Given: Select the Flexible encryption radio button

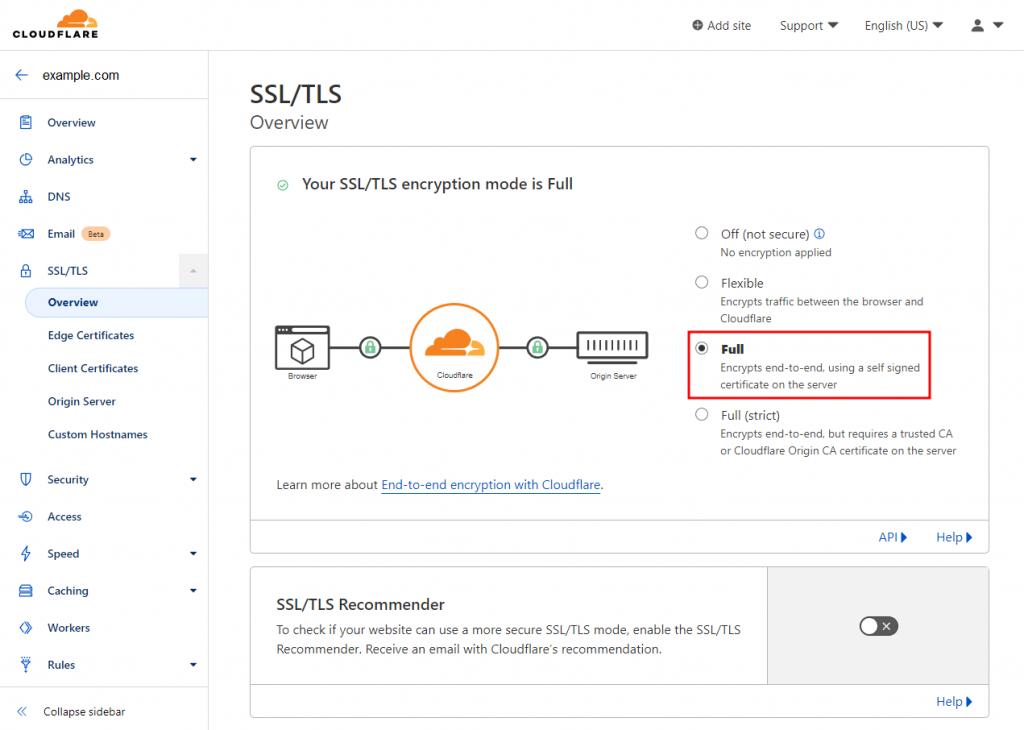Looking at the screenshot, I should pyautogui.click(x=702, y=283).
